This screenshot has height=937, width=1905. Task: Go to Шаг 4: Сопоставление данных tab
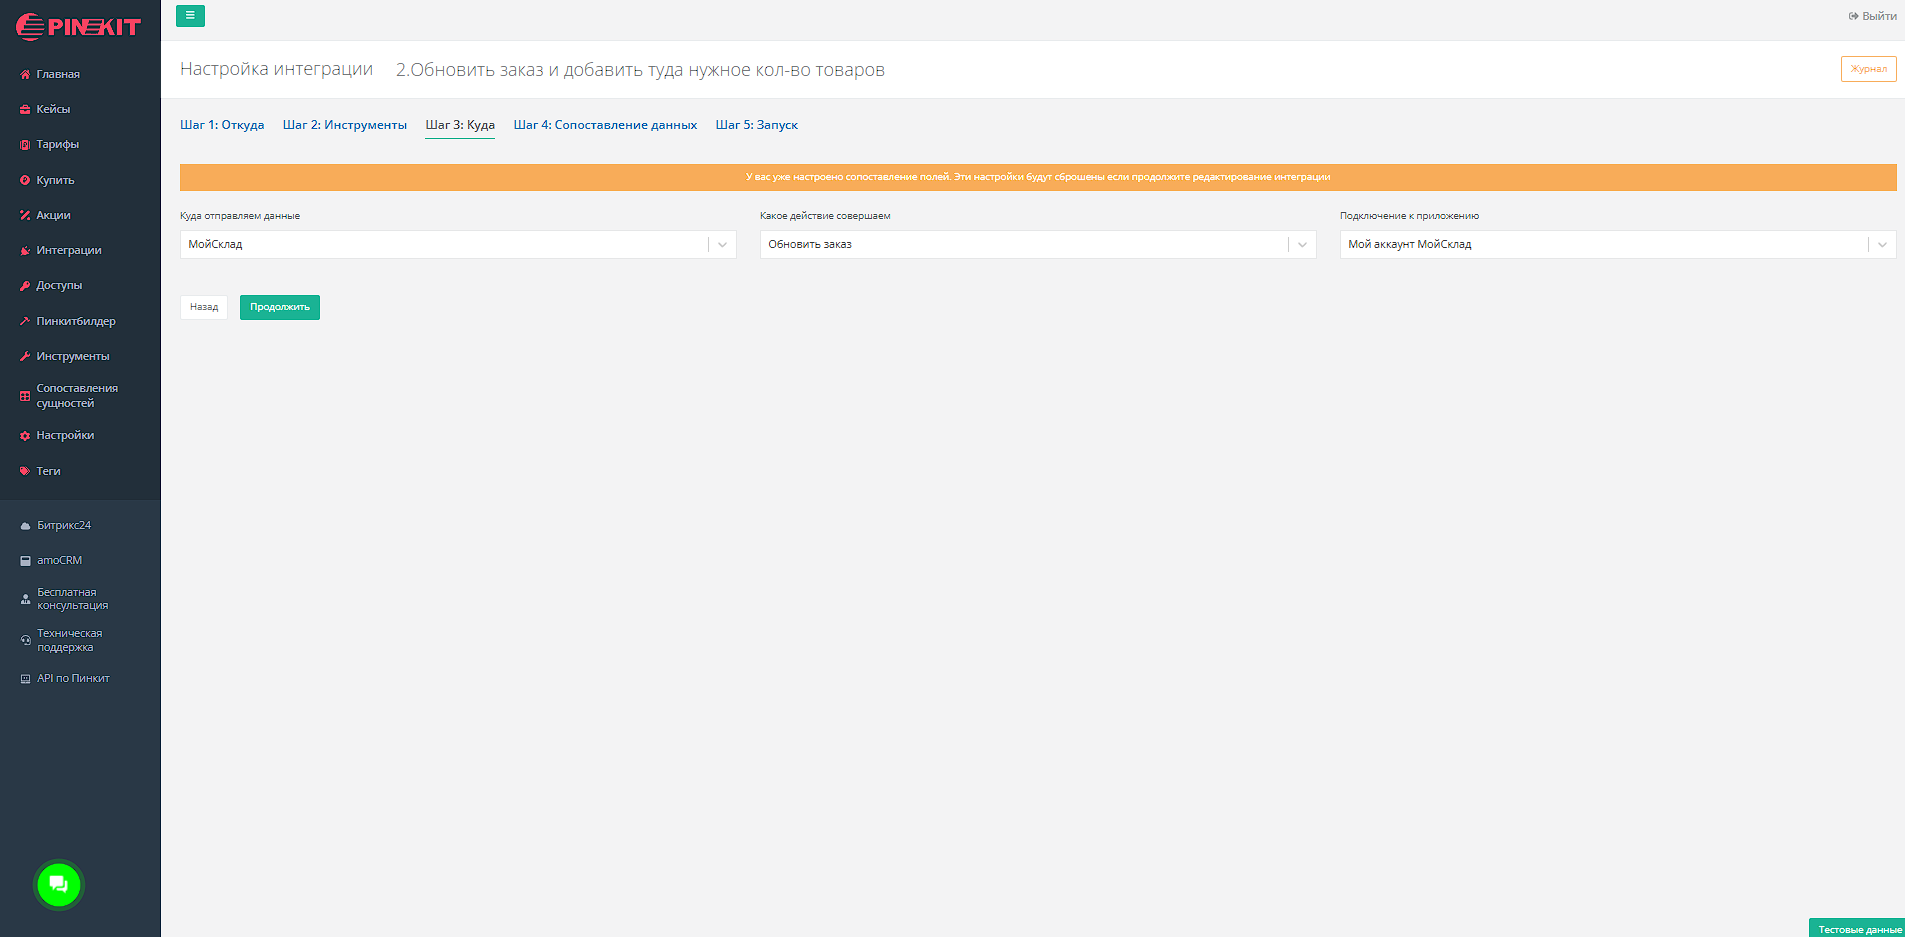605,125
